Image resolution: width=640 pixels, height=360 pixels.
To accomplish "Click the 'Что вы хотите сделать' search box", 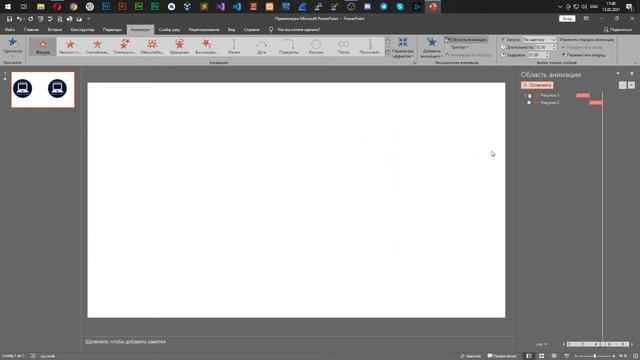I will click(x=298, y=29).
